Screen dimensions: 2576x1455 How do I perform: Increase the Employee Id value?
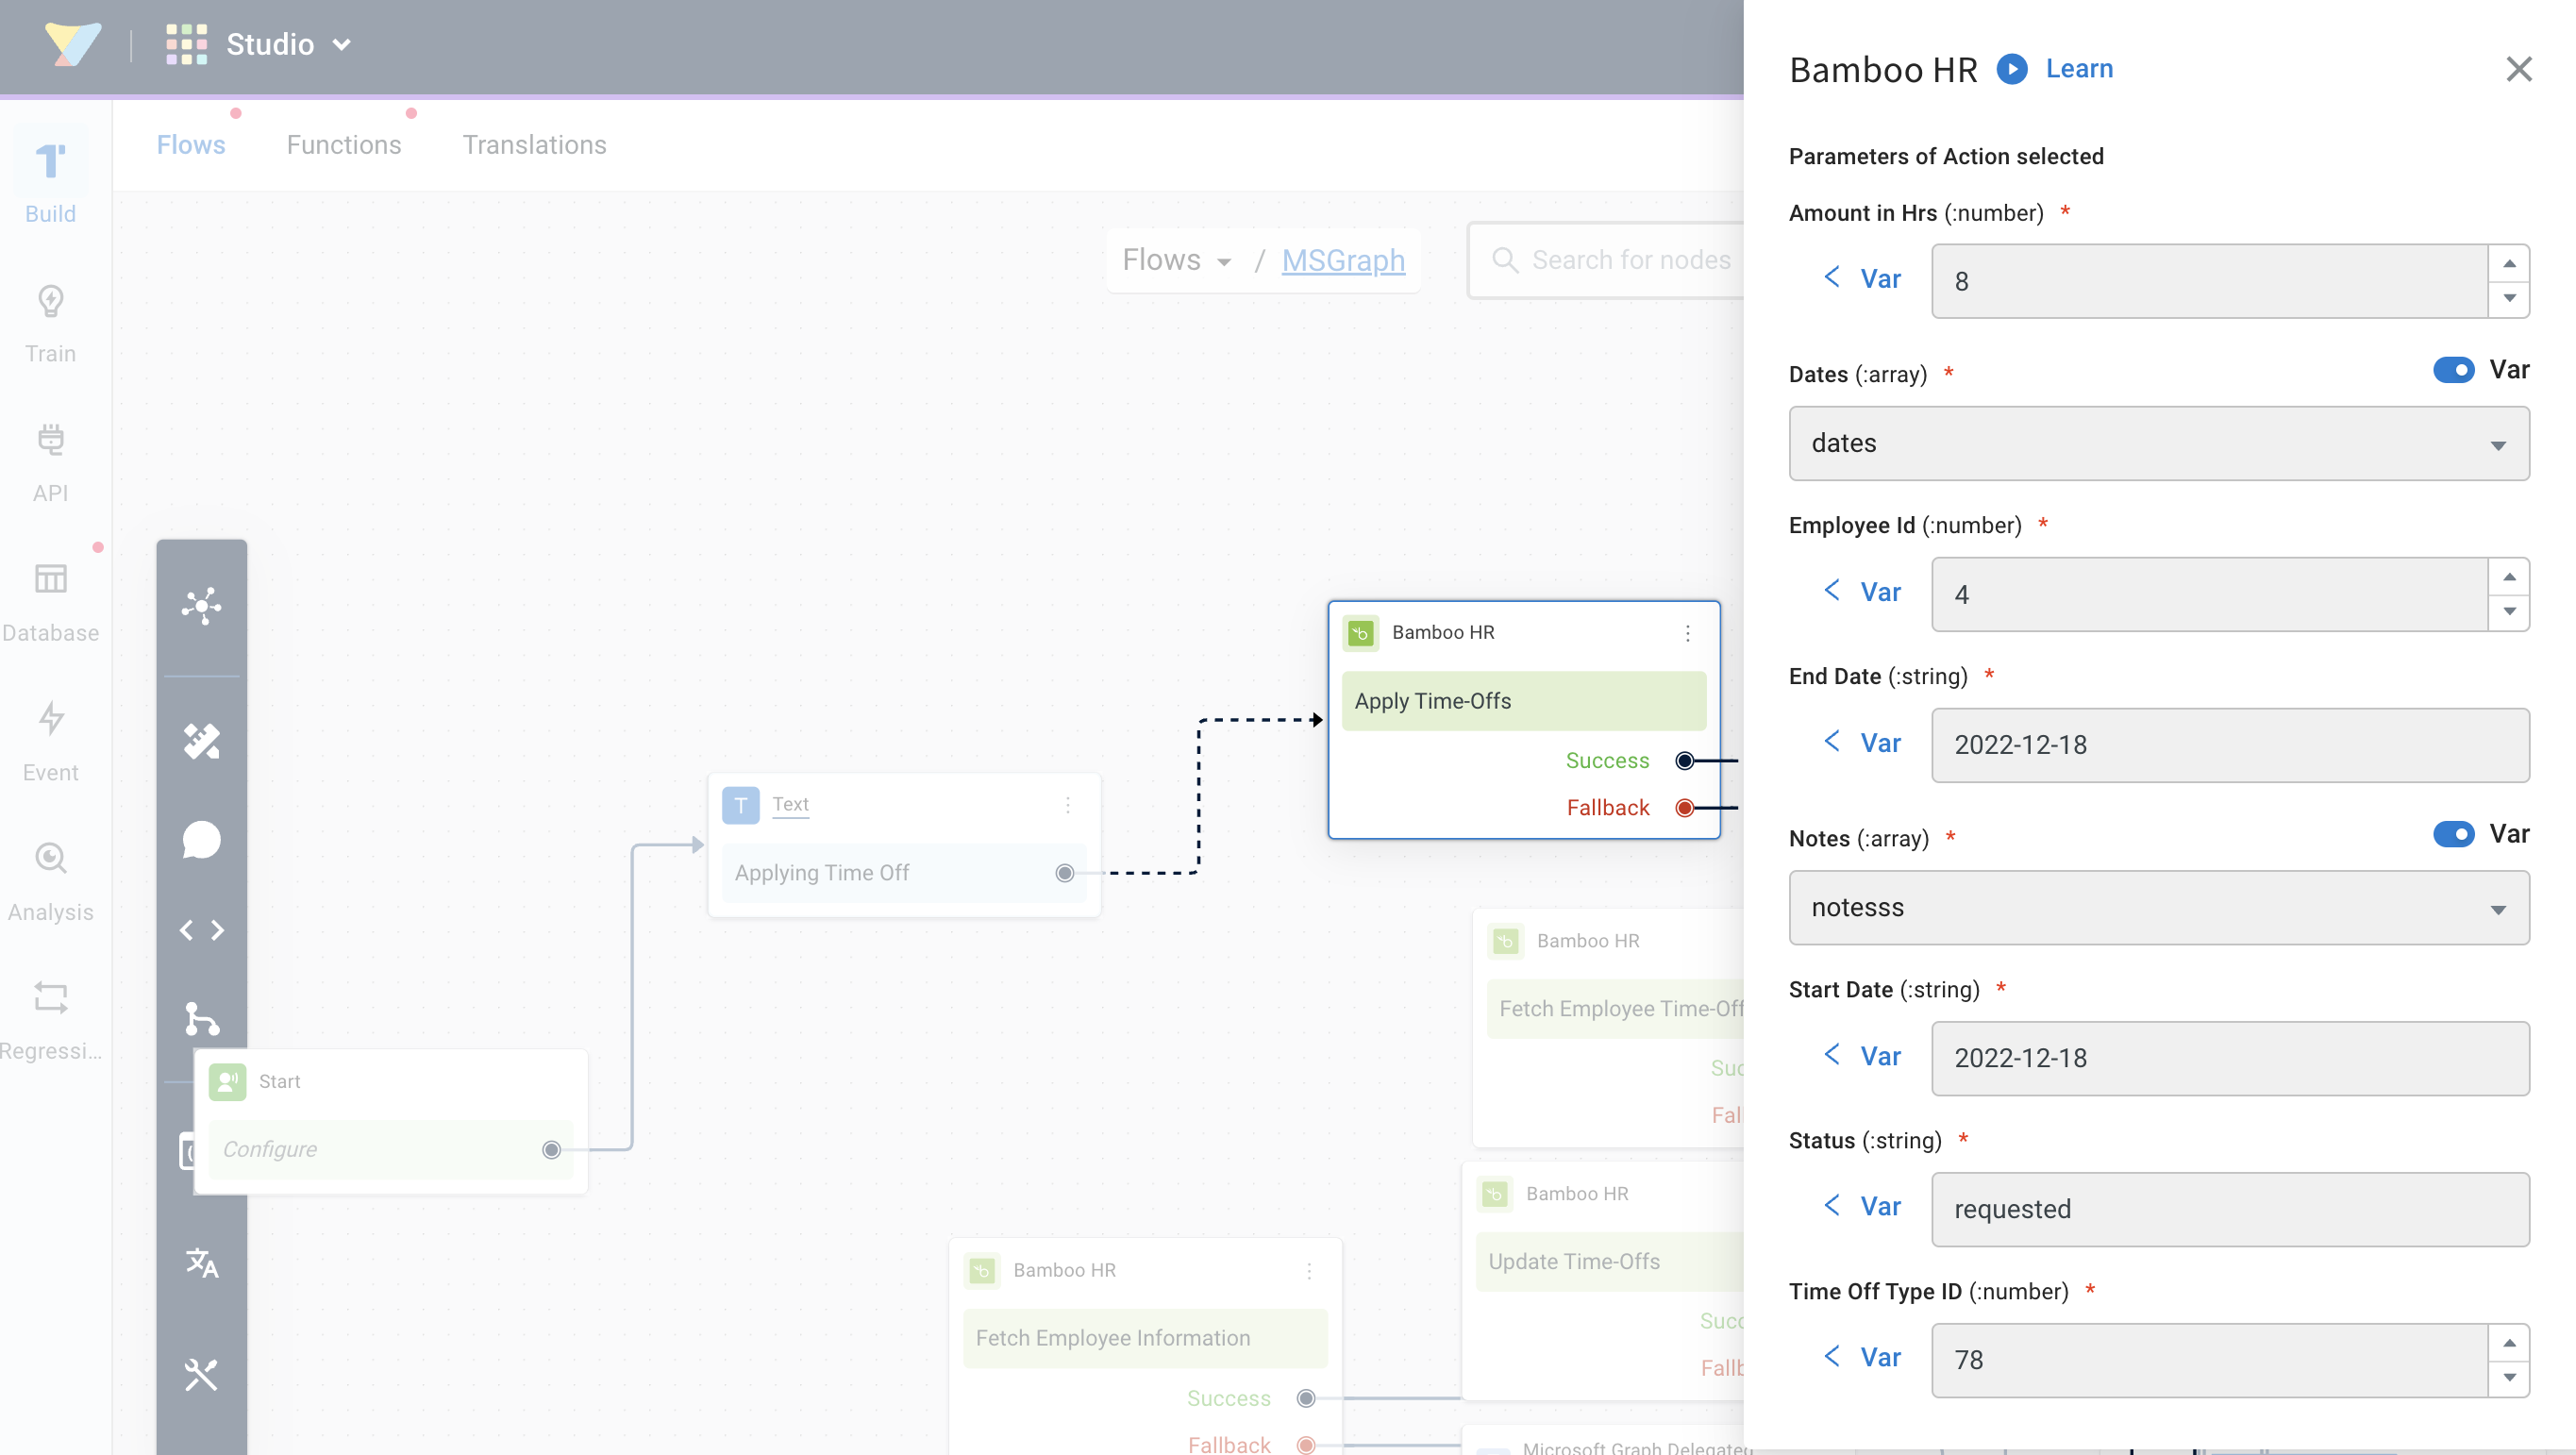coord(2509,577)
